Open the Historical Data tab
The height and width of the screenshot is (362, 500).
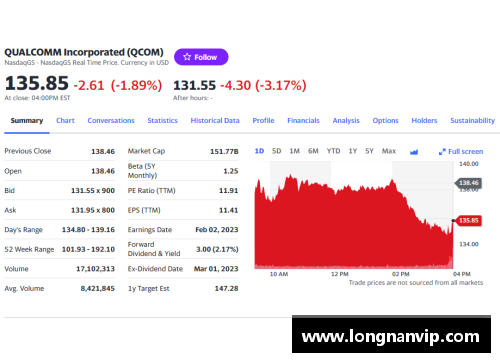pos(215,120)
